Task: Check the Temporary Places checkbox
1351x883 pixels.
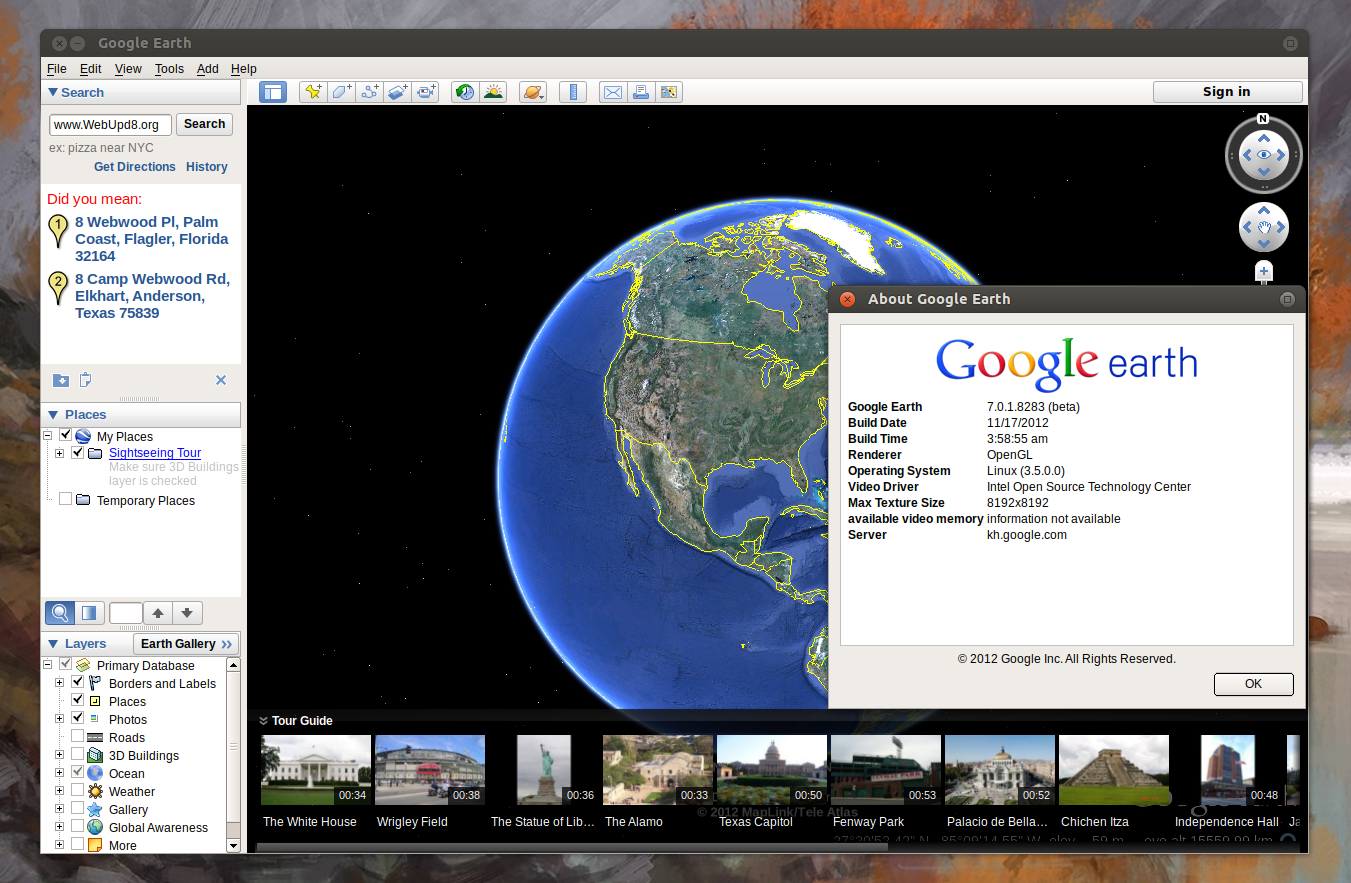Action: 66,499
